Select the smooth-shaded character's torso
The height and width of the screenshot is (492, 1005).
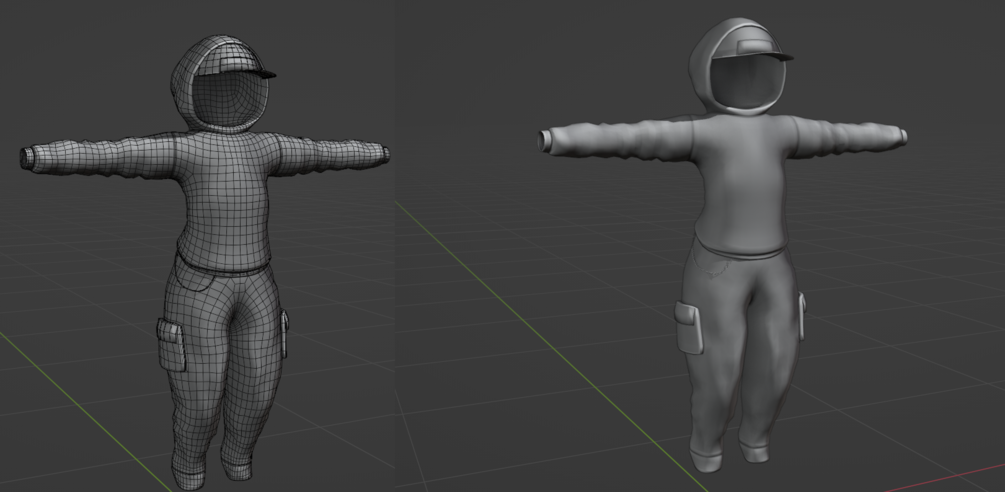743,184
